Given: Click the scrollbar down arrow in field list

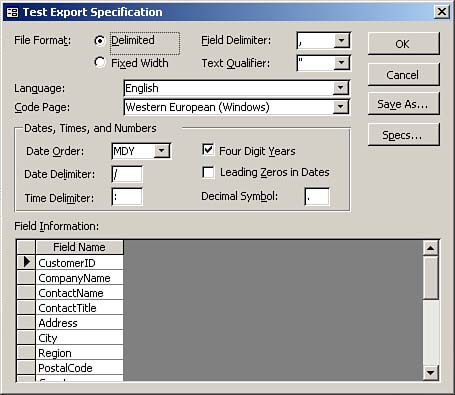Looking at the screenshot, I should pos(430,372).
